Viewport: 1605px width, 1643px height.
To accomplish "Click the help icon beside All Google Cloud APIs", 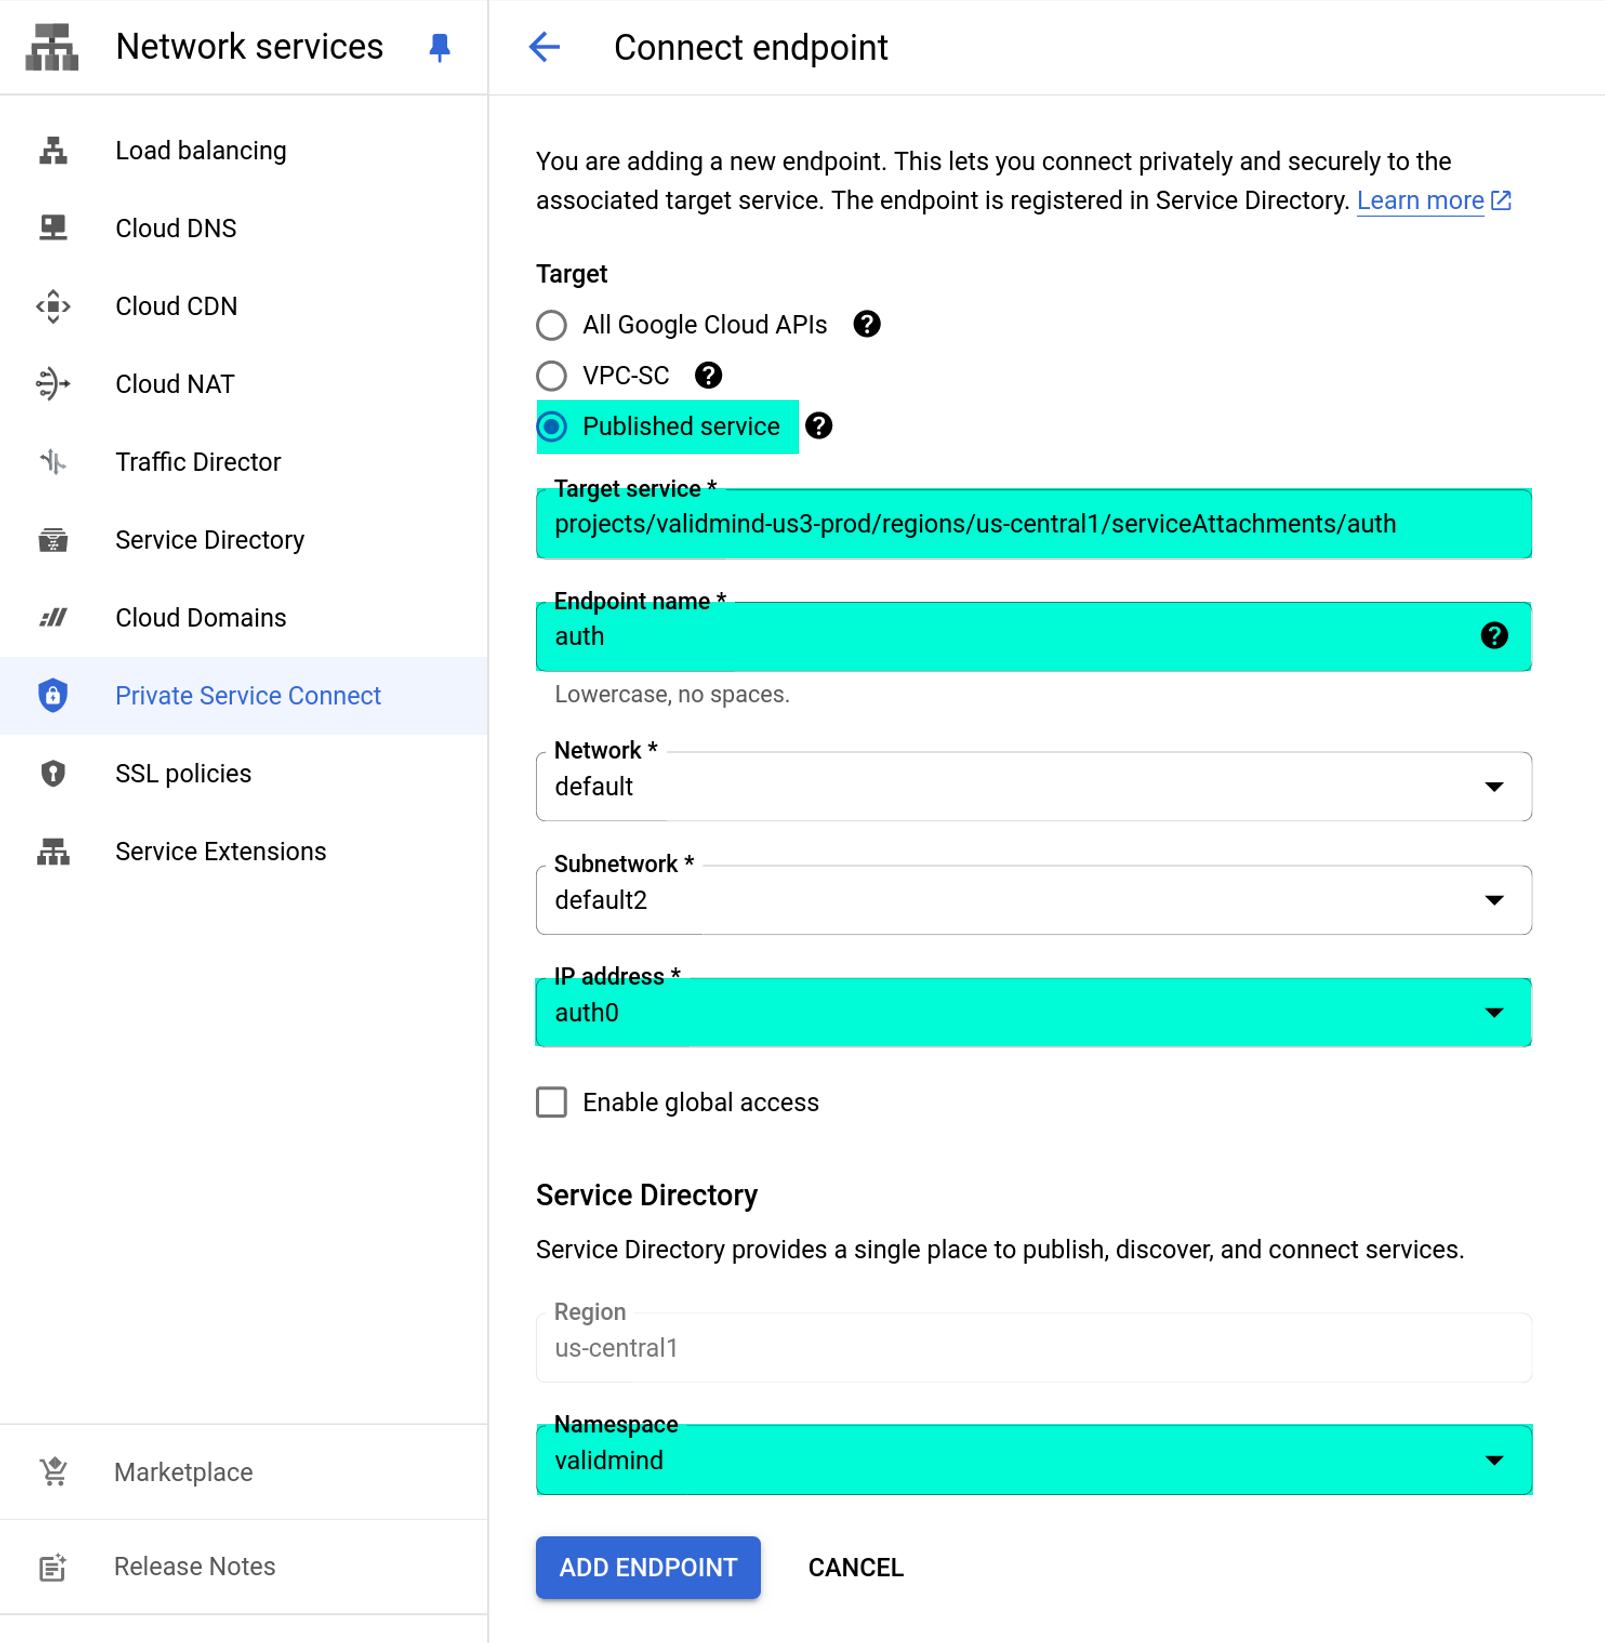I will [866, 324].
